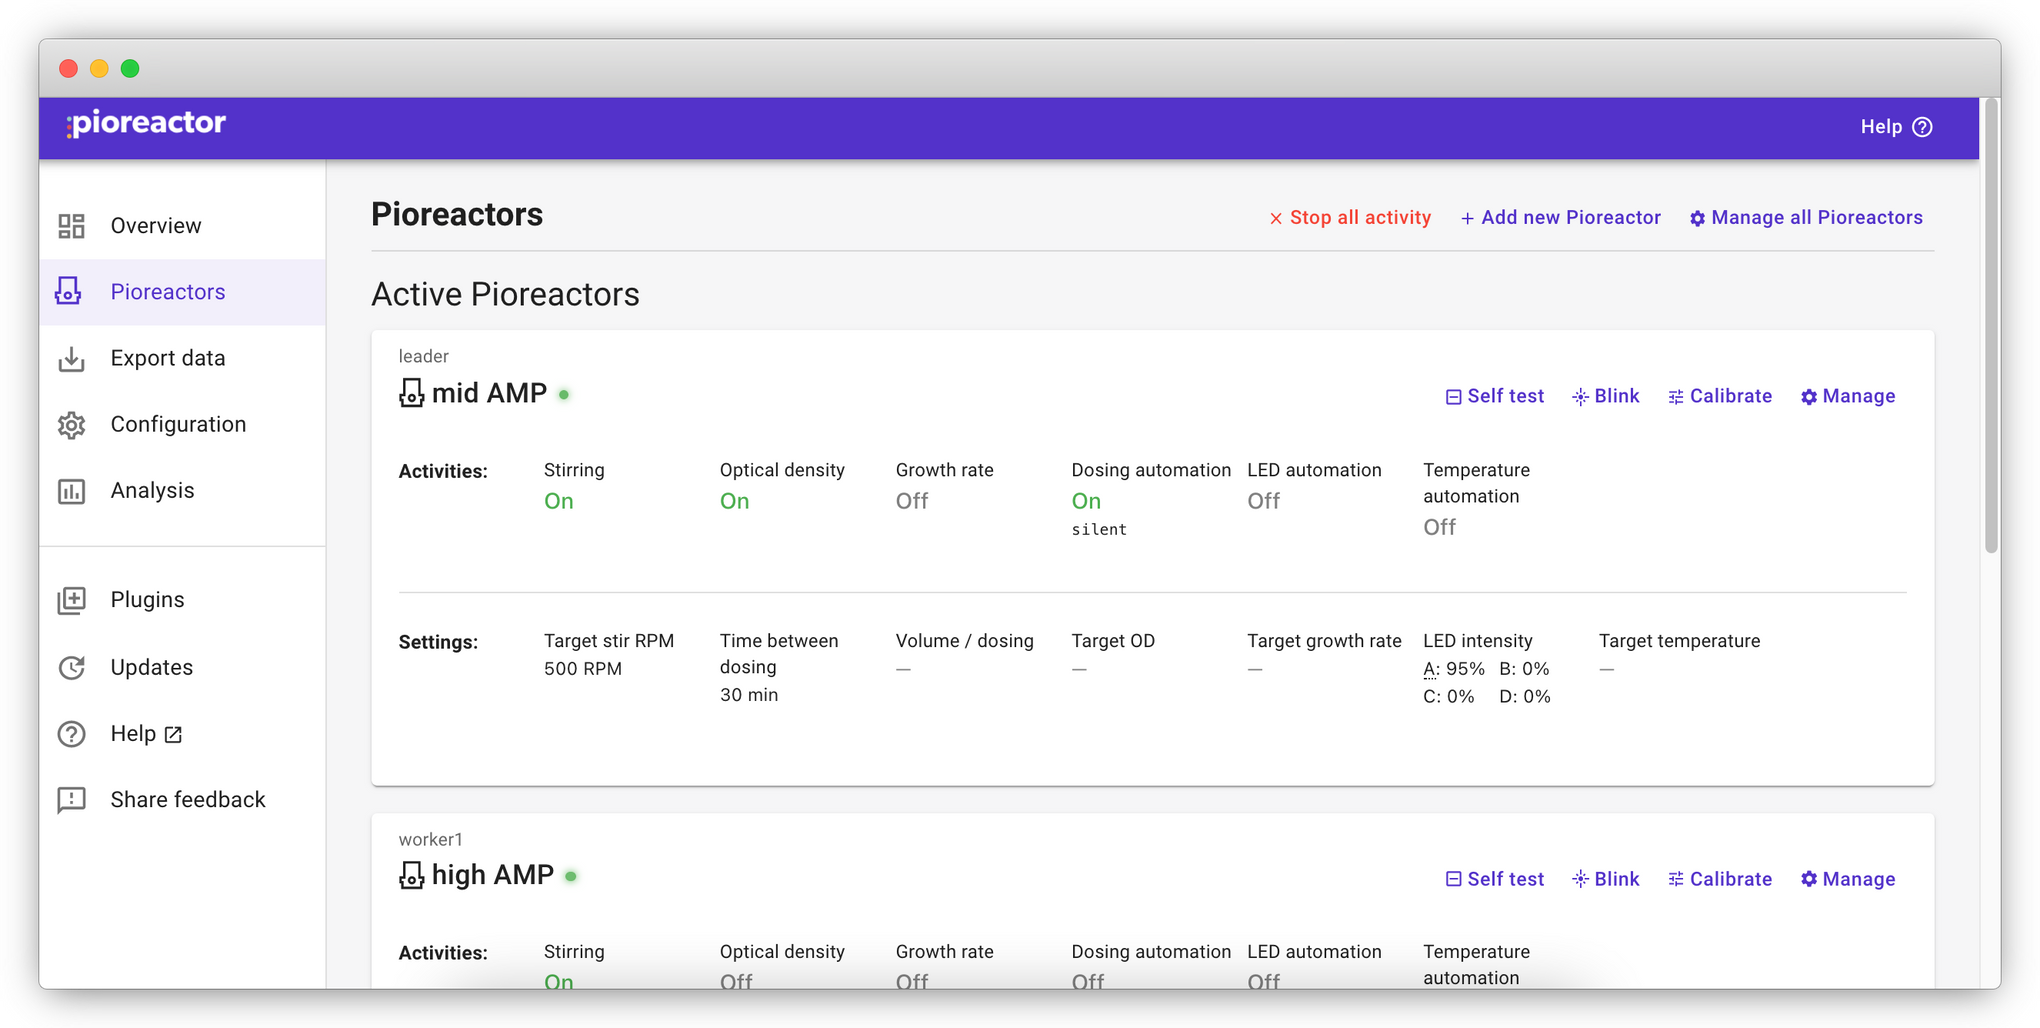
Task: Calibrate the mid AMP Pioreactor
Action: pyautogui.click(x=1719, y=396)
